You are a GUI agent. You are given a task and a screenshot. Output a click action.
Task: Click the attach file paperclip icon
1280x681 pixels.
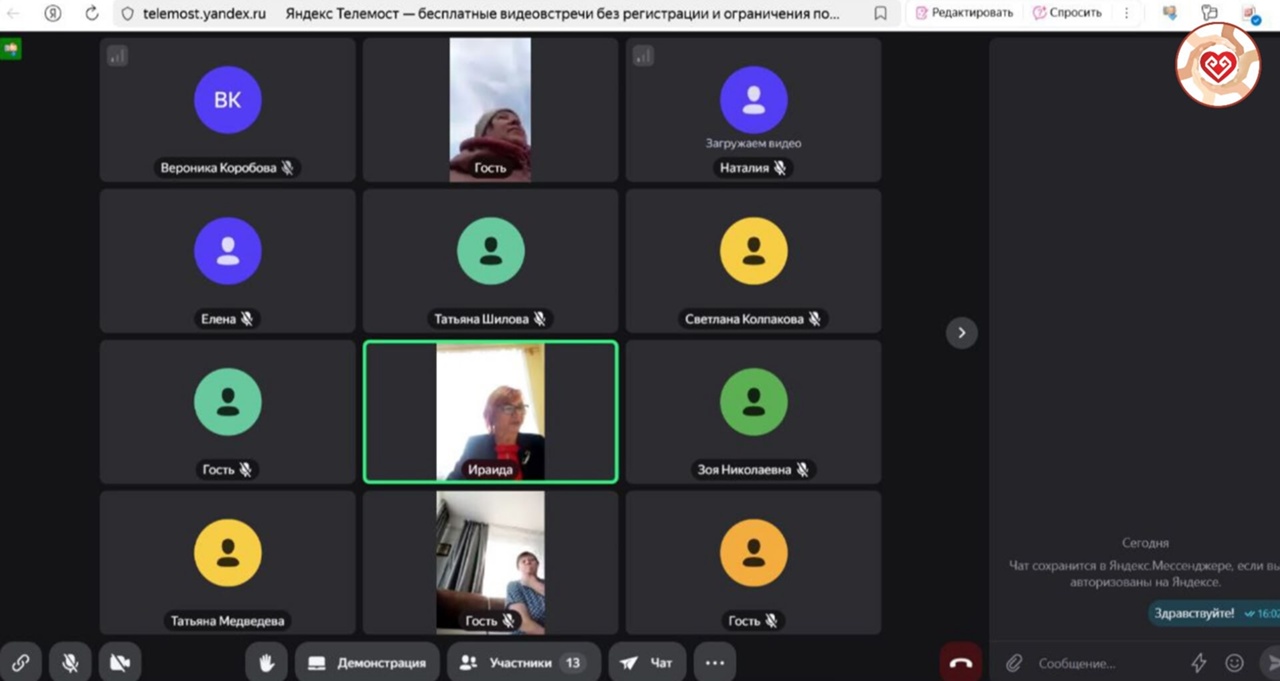click(x=1014, y=663)
